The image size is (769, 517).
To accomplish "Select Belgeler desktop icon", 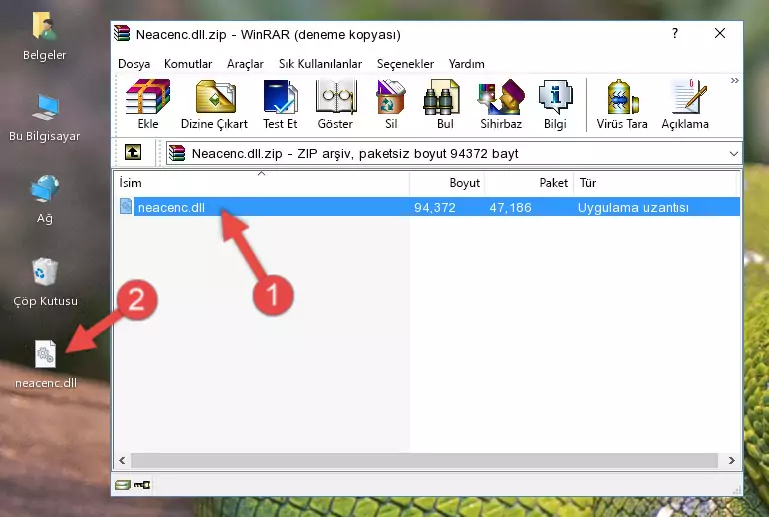I will point(44,36).
